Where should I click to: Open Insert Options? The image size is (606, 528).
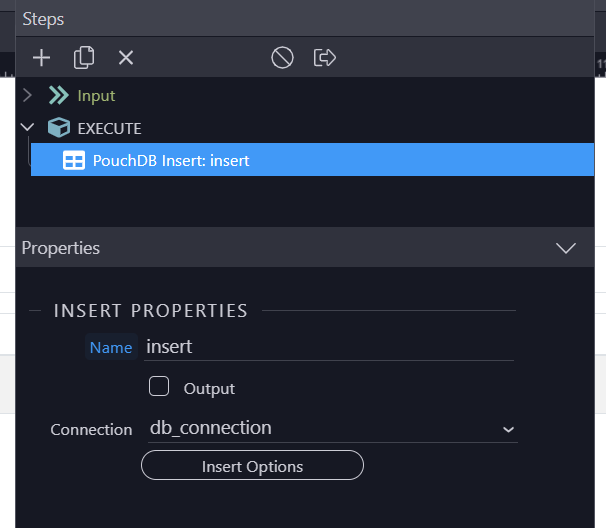click(252, 465)
